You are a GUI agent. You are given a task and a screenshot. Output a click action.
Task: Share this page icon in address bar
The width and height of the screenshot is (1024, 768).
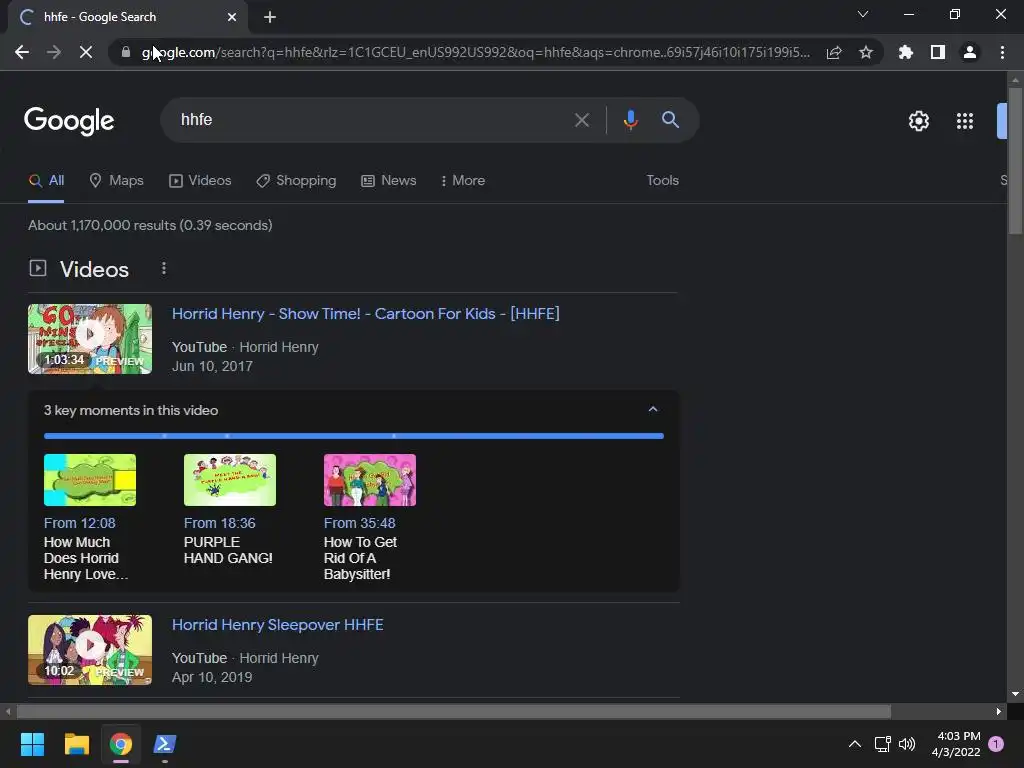click(x=834, y=52)
